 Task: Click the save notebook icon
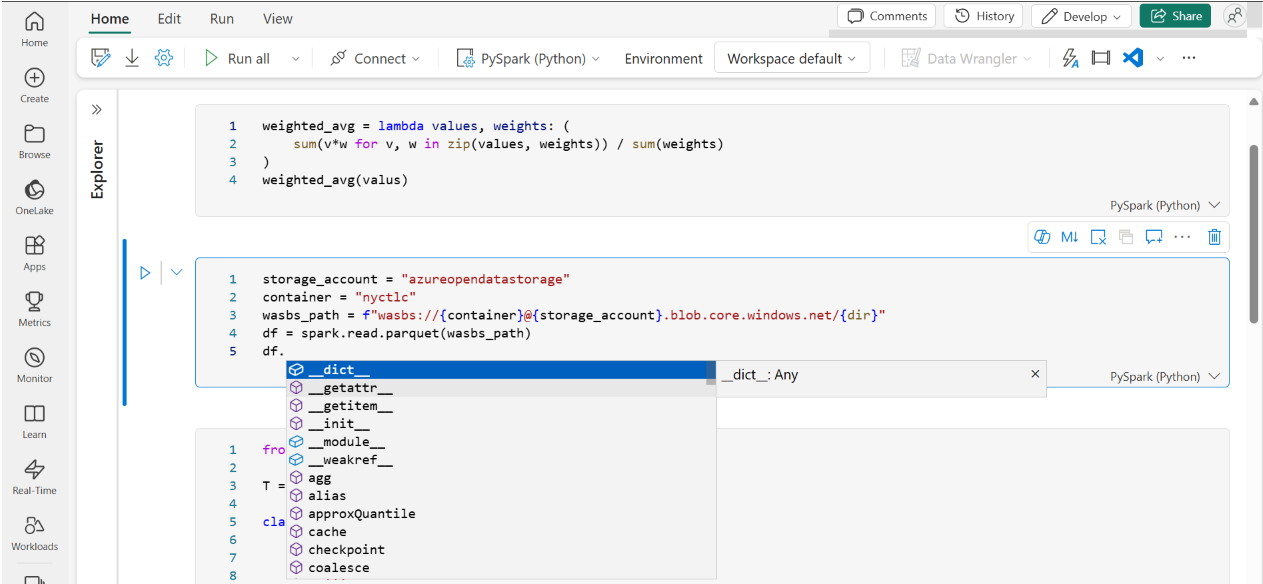point(100,58)
